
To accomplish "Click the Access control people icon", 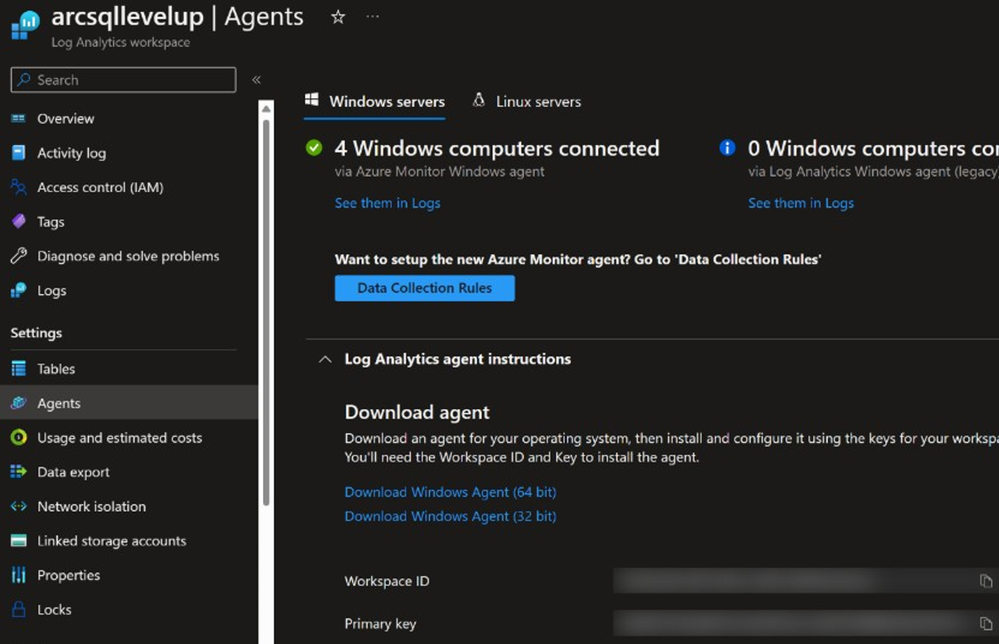I will click(x=18, y=187).
